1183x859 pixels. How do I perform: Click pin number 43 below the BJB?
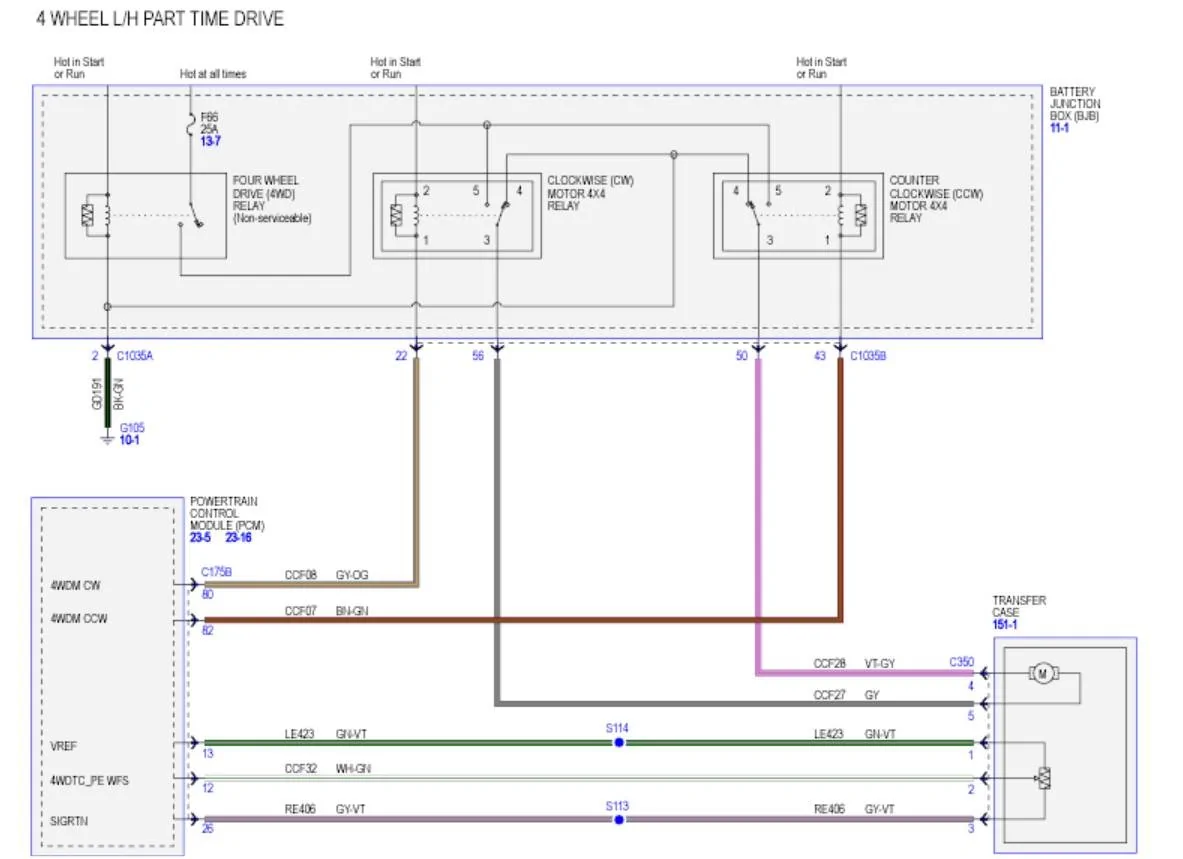pyautogui.click(x=820, y=355)
